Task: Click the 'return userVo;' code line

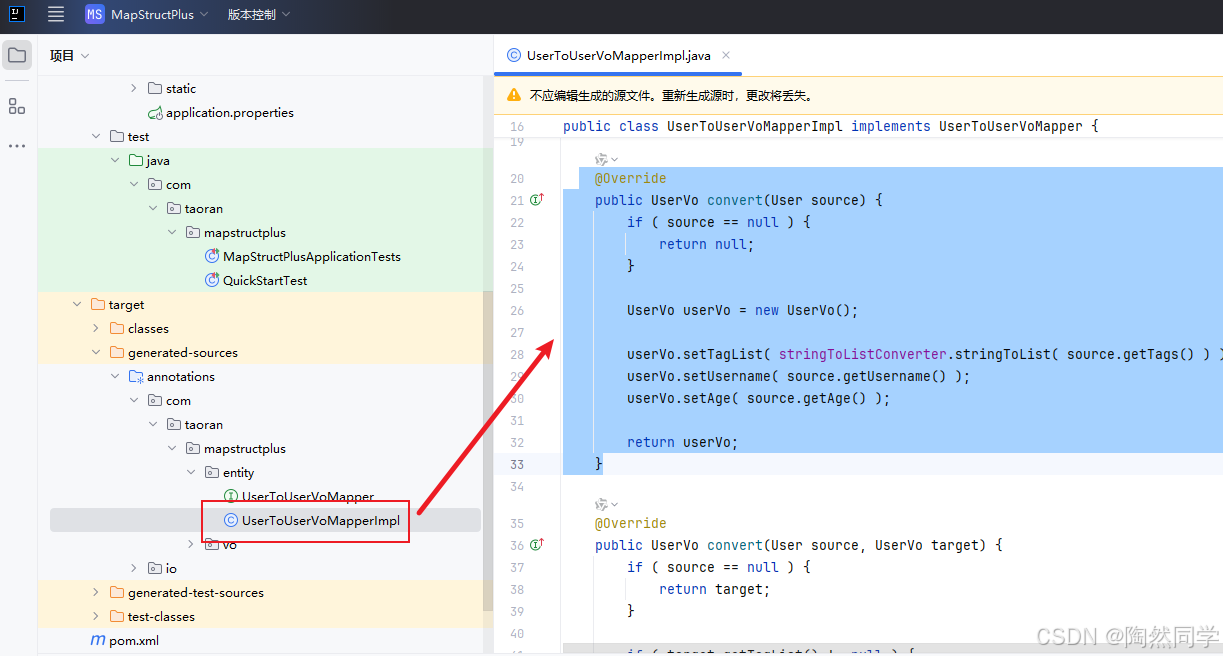Action: coord(682,442)
